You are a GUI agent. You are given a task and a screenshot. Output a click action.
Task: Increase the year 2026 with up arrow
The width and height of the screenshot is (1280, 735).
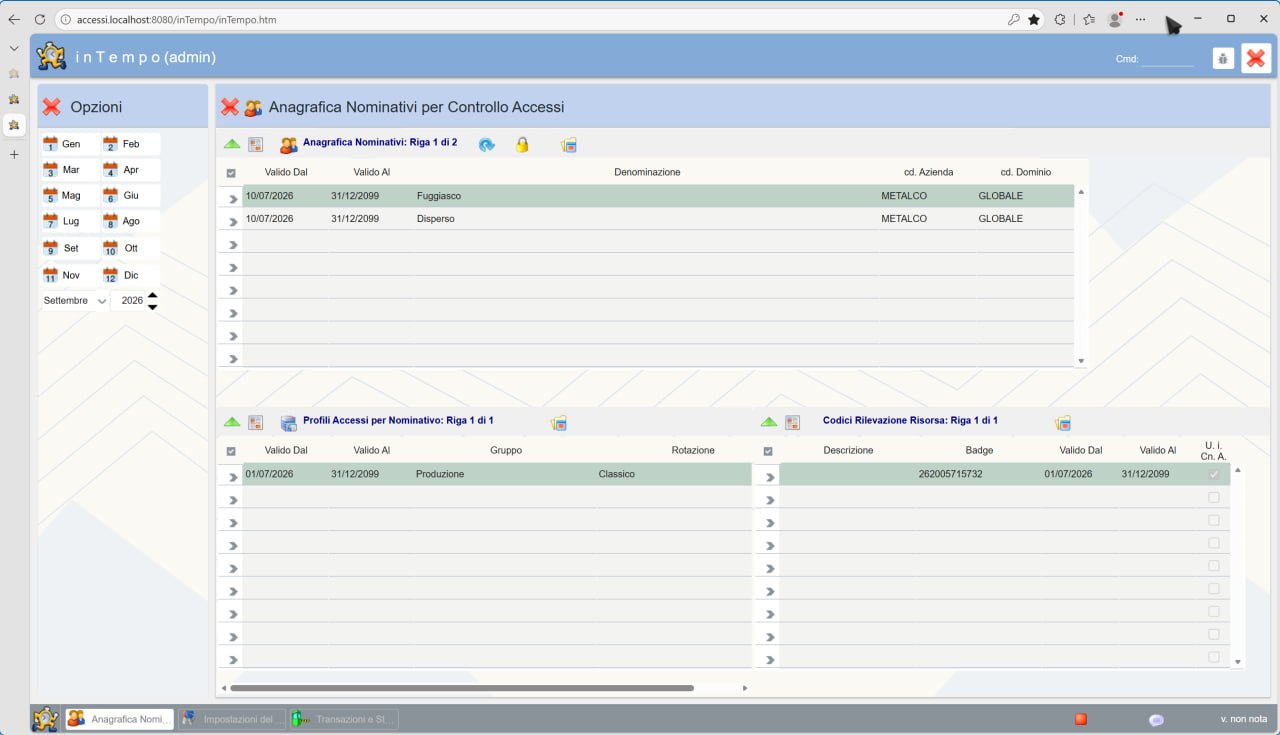[152, 295]
